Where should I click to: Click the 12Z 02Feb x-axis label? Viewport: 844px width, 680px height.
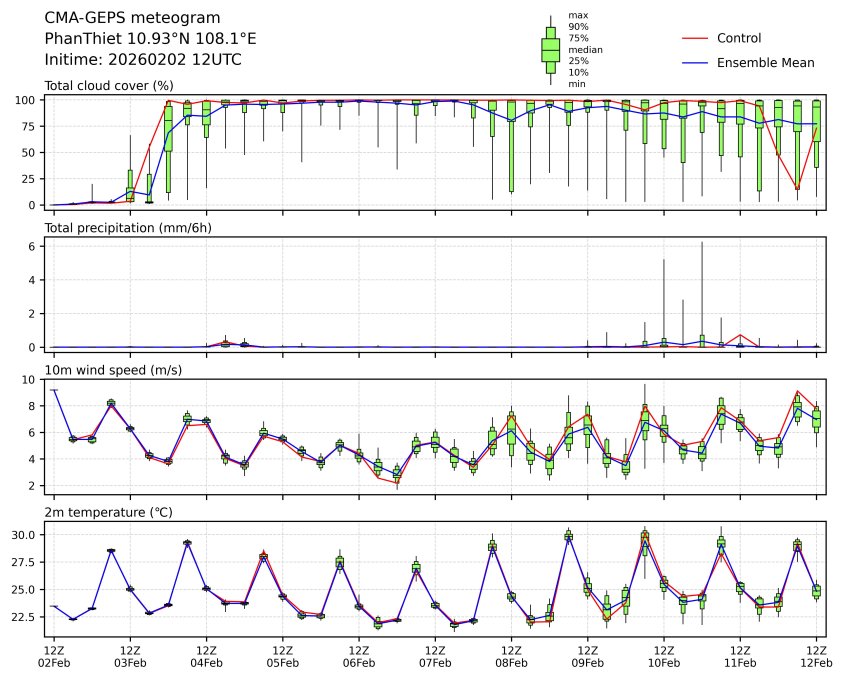pyautogui.click(x=54, y=656)
